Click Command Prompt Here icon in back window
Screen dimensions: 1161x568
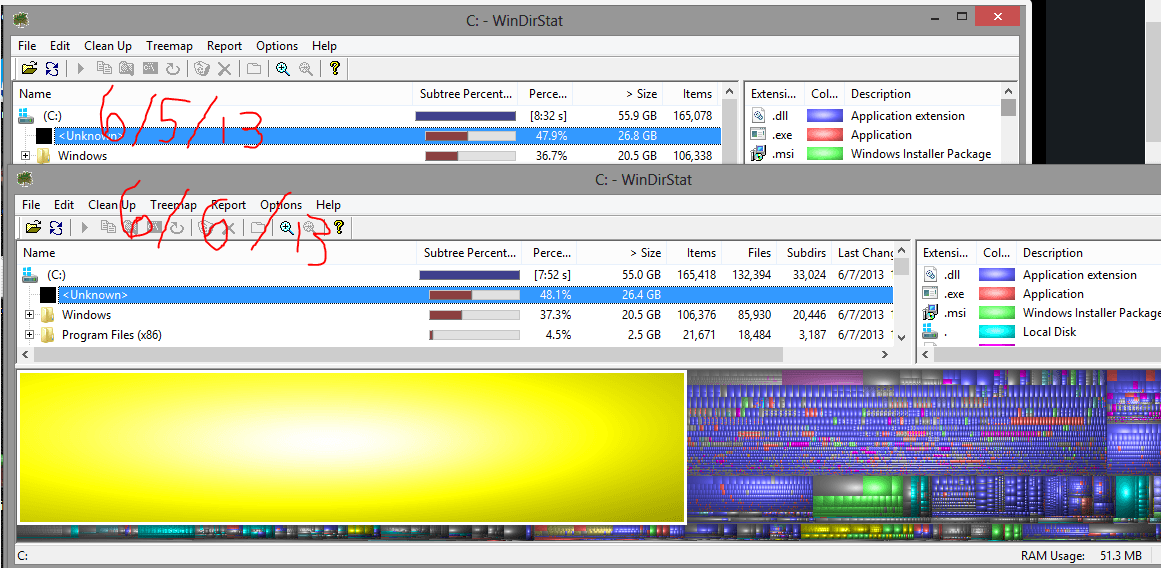pyautogui.click(x=150, y=69)
